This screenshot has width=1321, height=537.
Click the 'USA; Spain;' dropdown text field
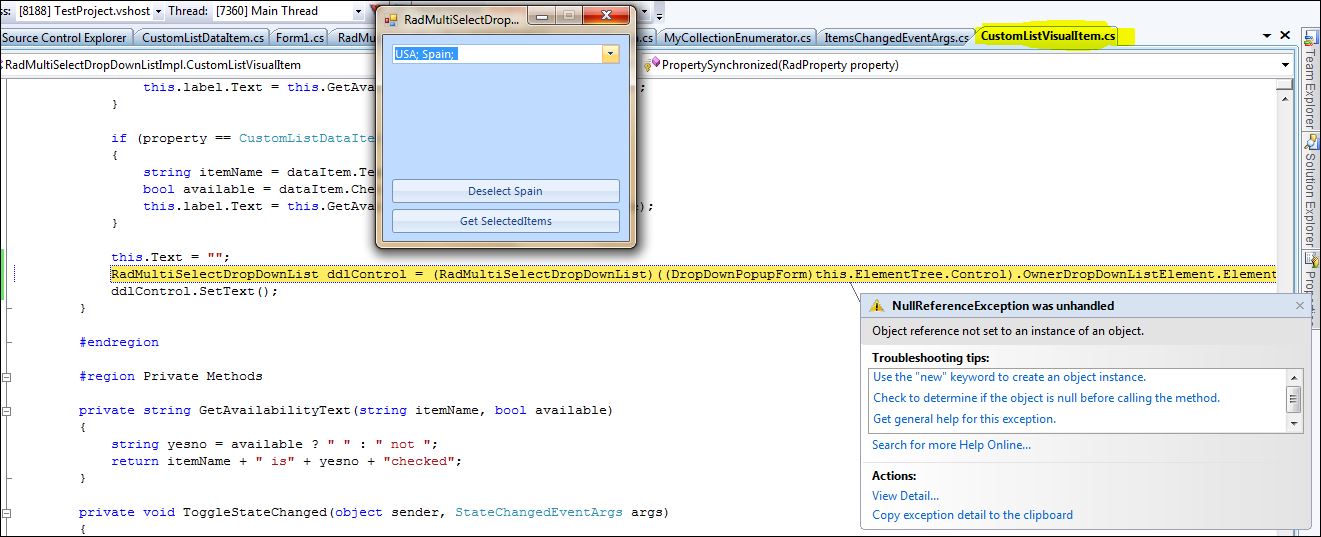(497, 54)
